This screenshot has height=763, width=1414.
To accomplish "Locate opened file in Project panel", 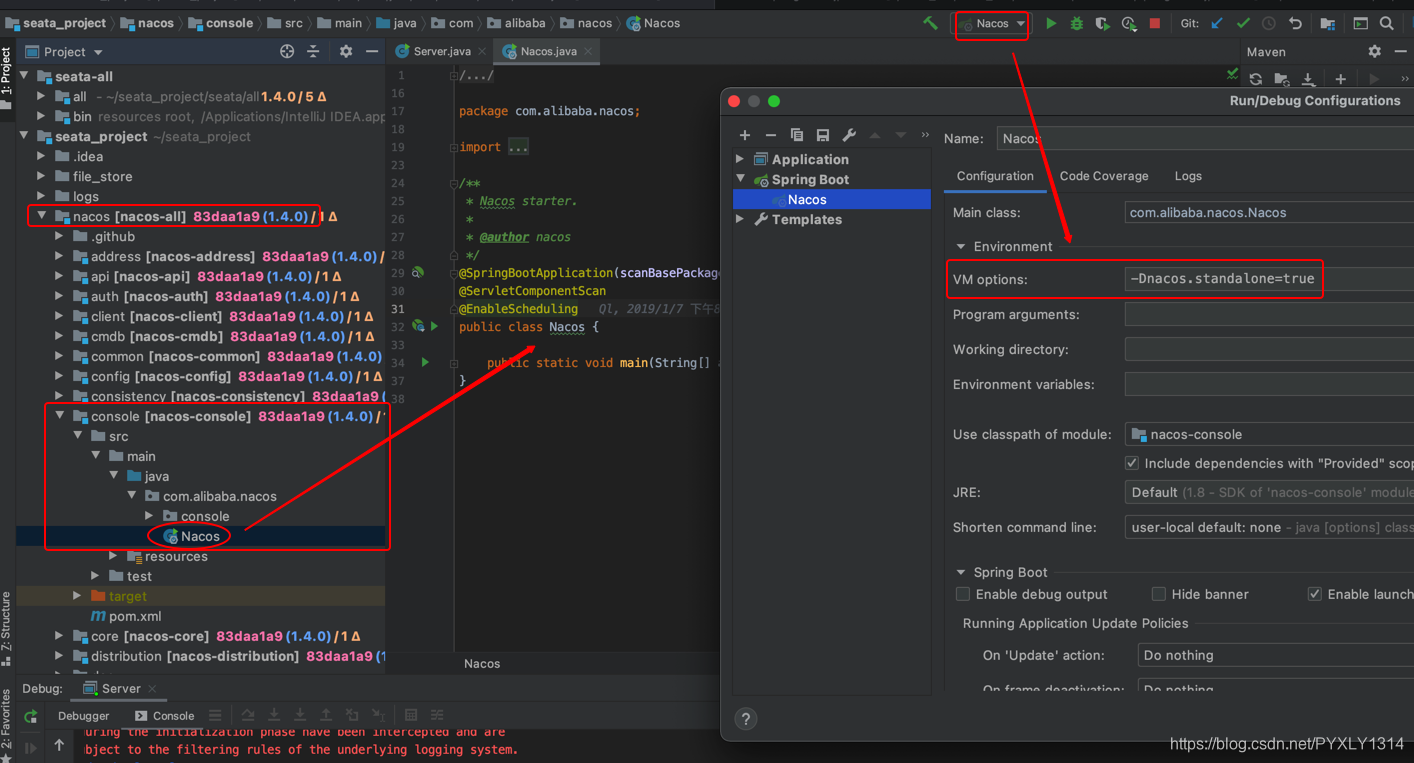I will click(x=287, y=51).
